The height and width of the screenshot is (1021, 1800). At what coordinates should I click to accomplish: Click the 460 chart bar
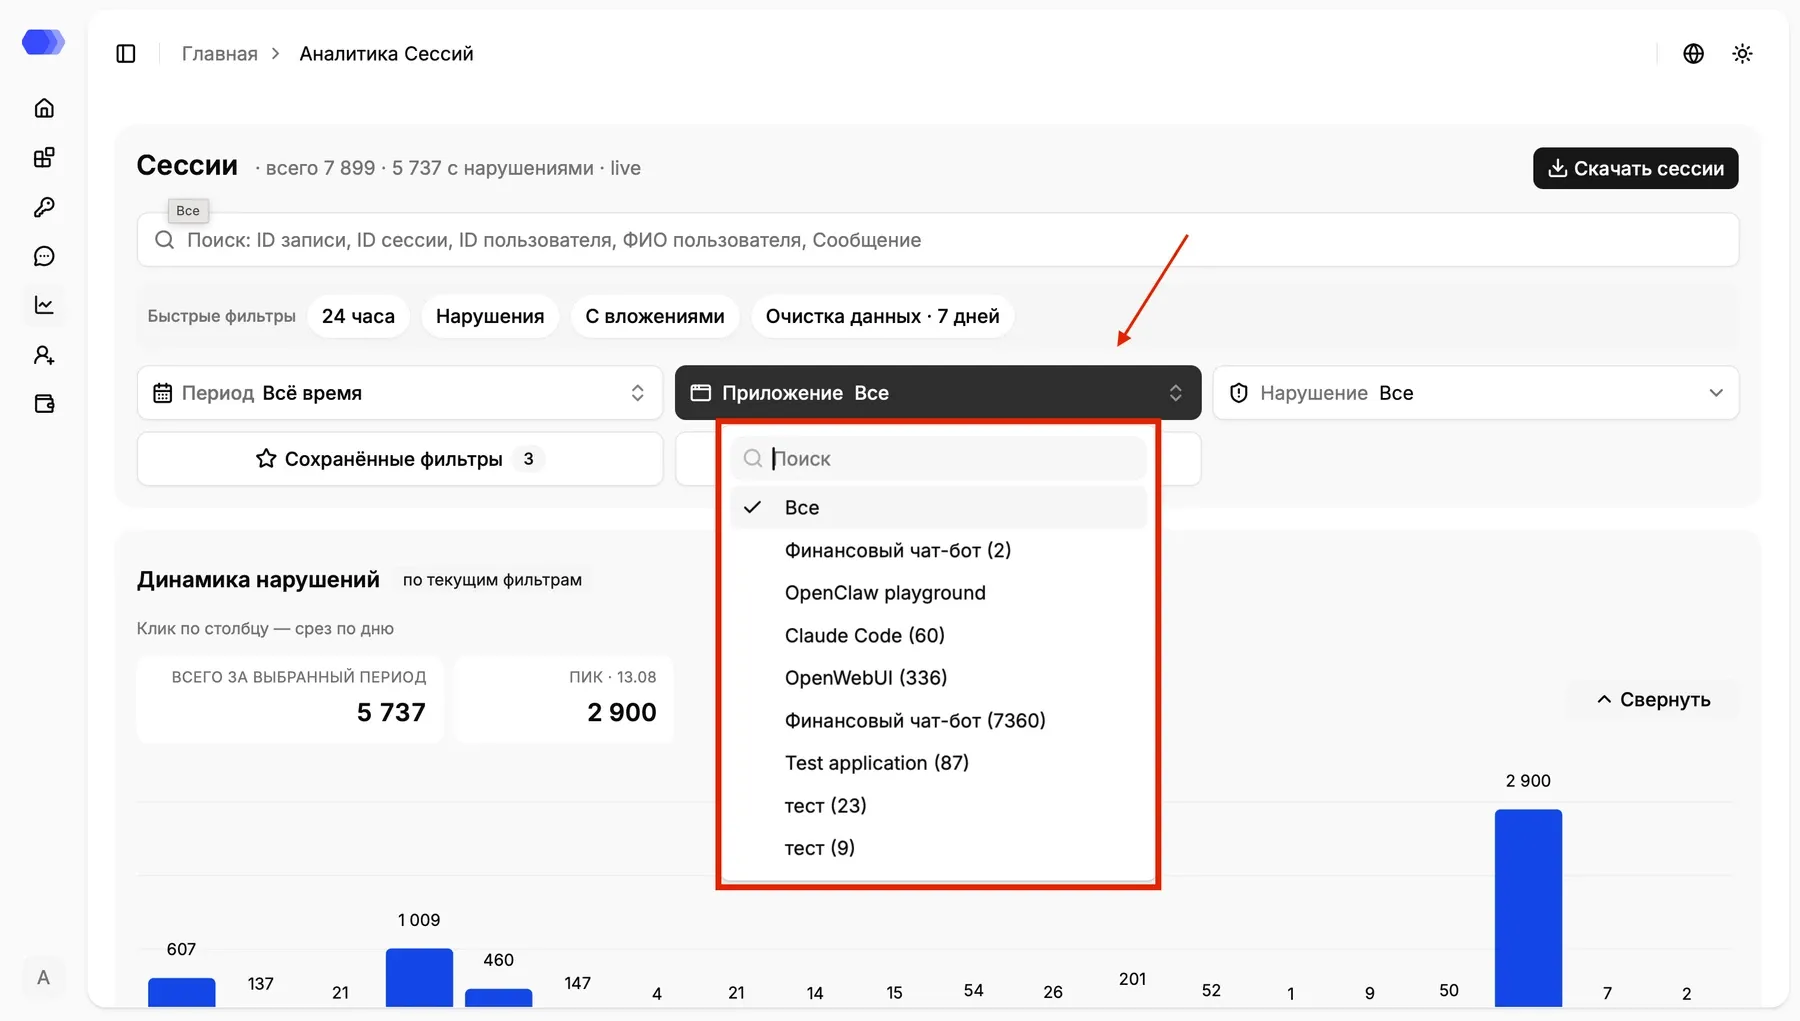coord(498,997)
